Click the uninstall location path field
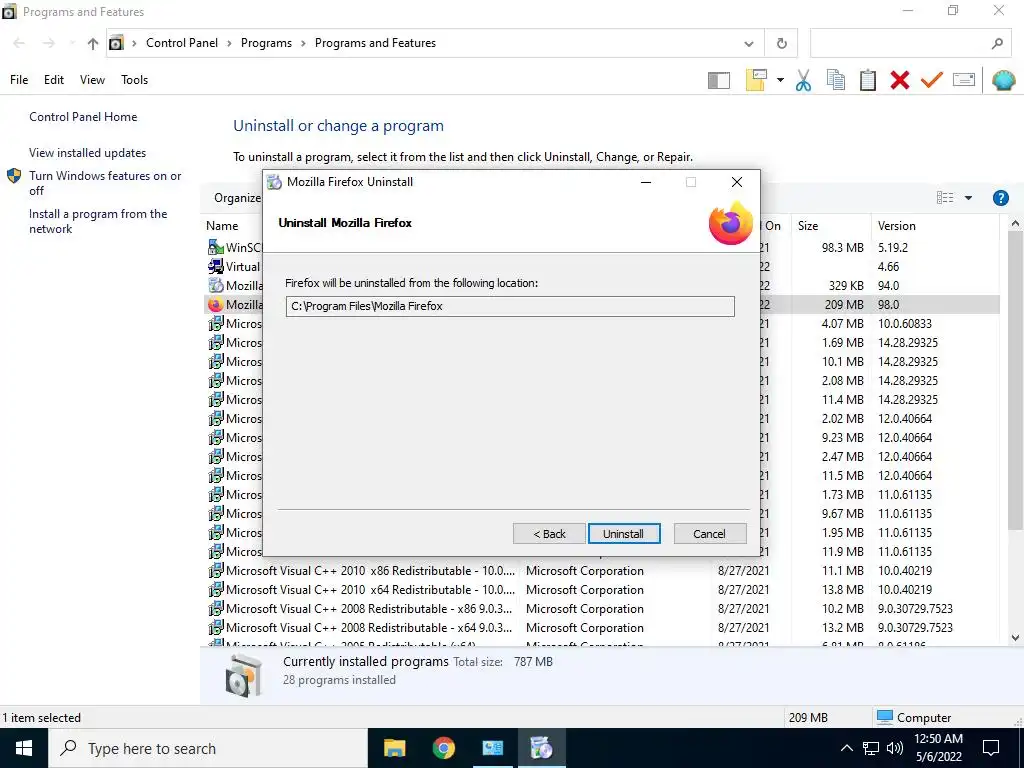Image resolution: width=1024 pixels, height=768 pixels. (x=510, y=306)
